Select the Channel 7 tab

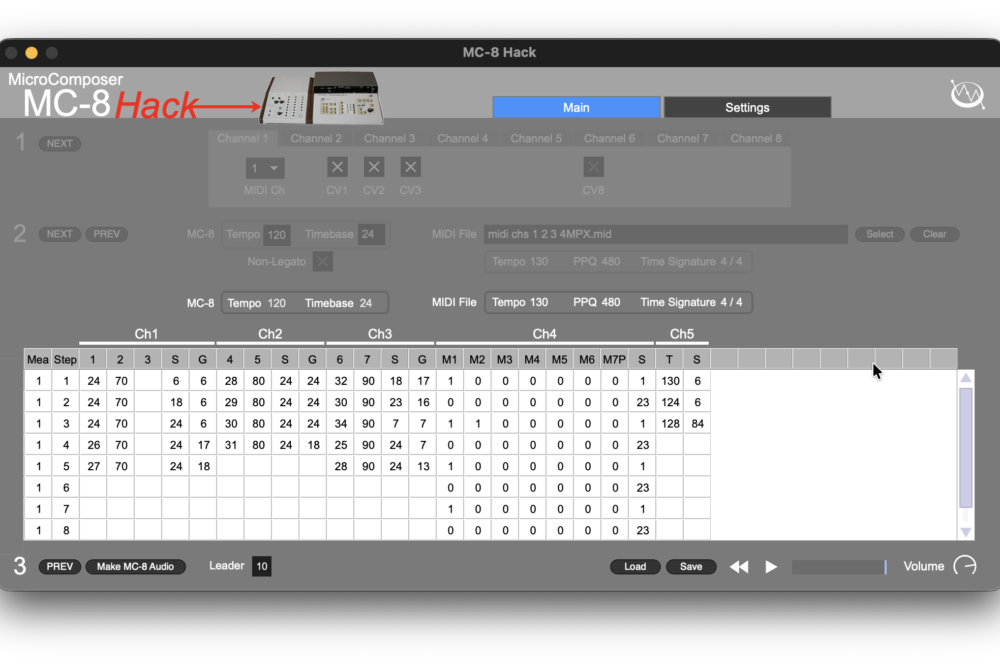[x=682, y=138]
